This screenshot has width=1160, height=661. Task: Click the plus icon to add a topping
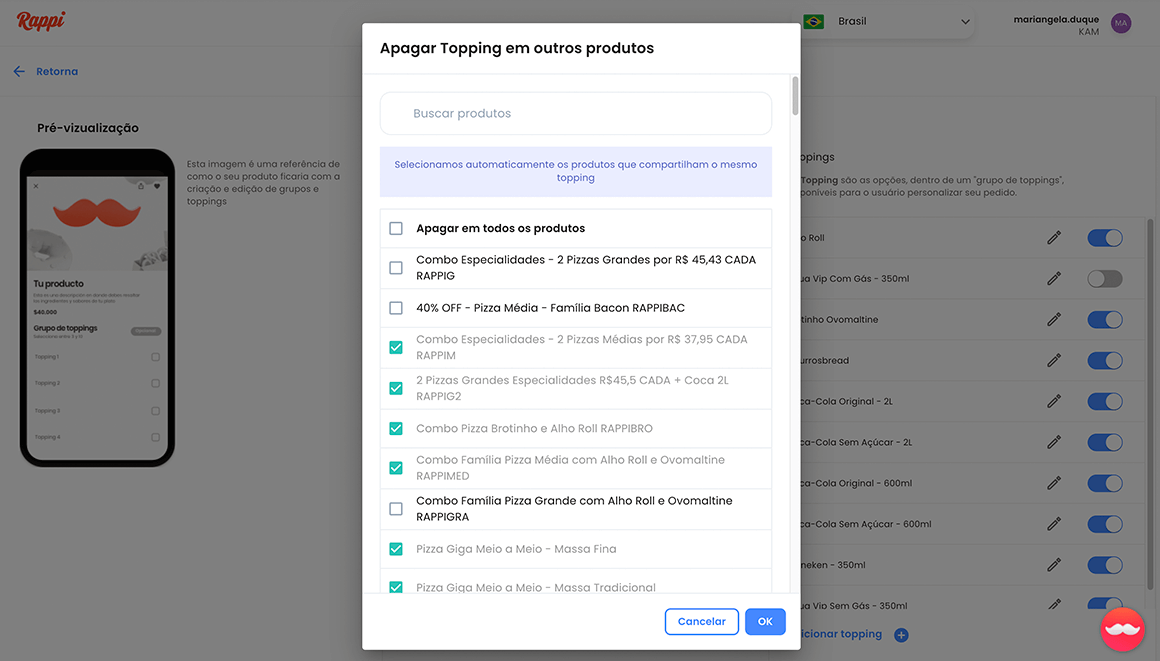pyautogui.click(x=901, y=635)
